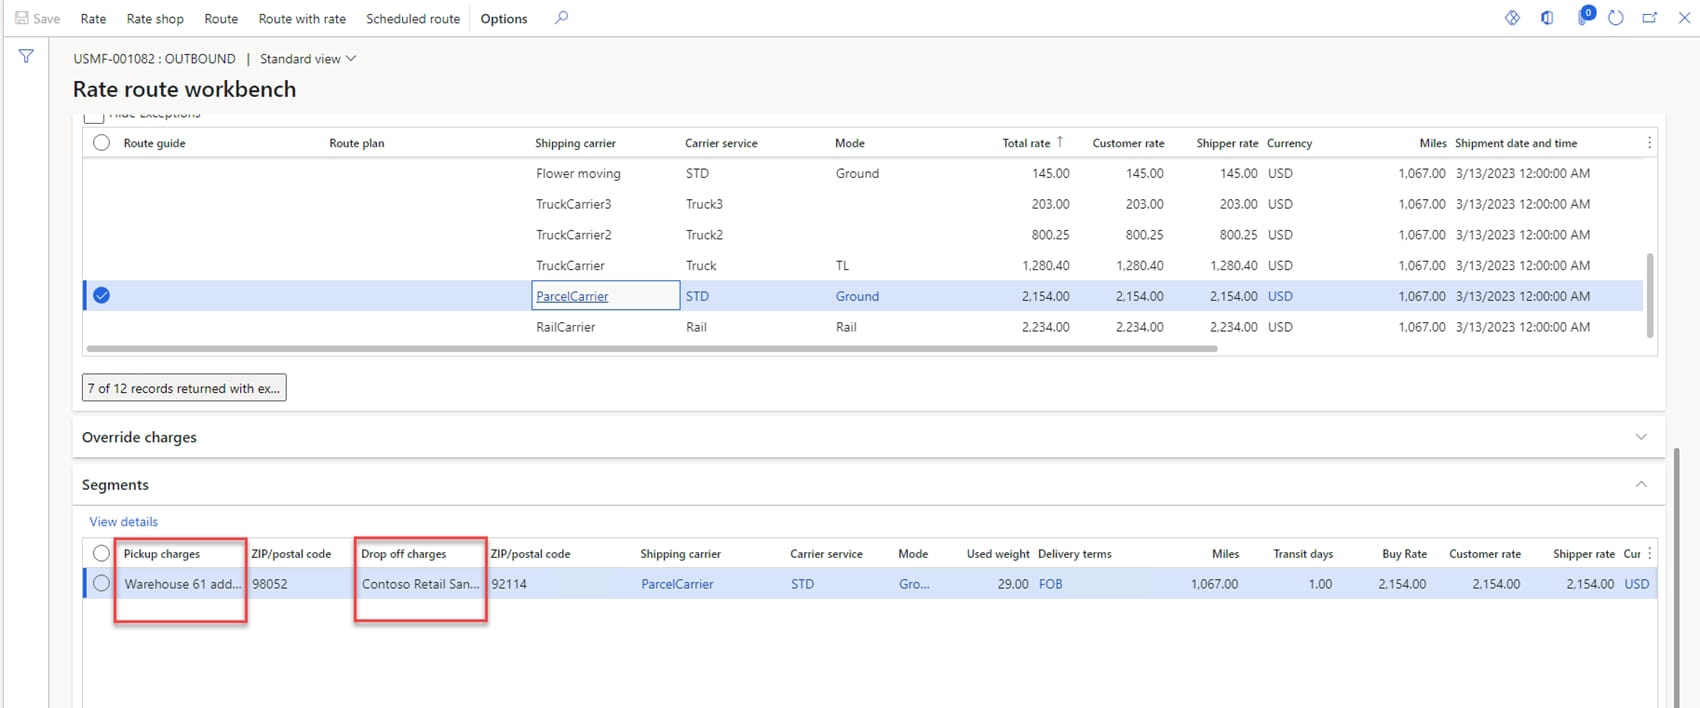Open route grid column options menu

click(x=1649, y=143)
